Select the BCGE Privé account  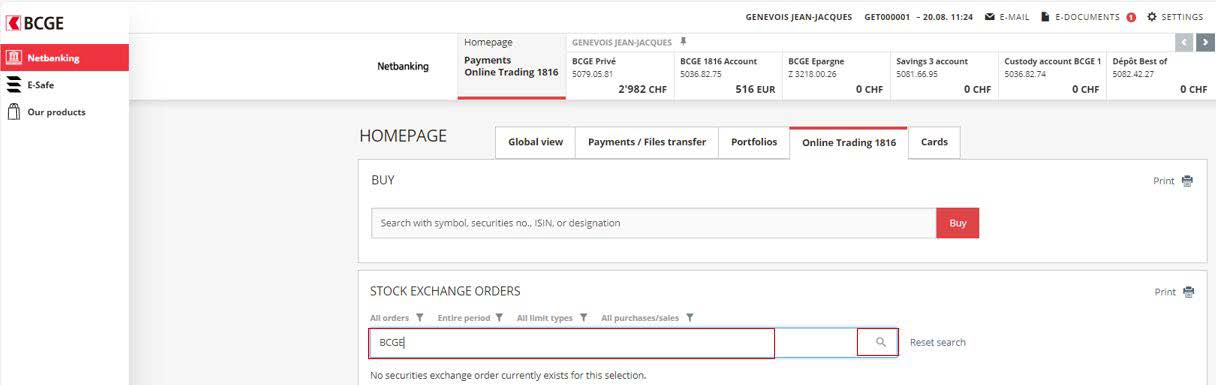click(620, 75)
